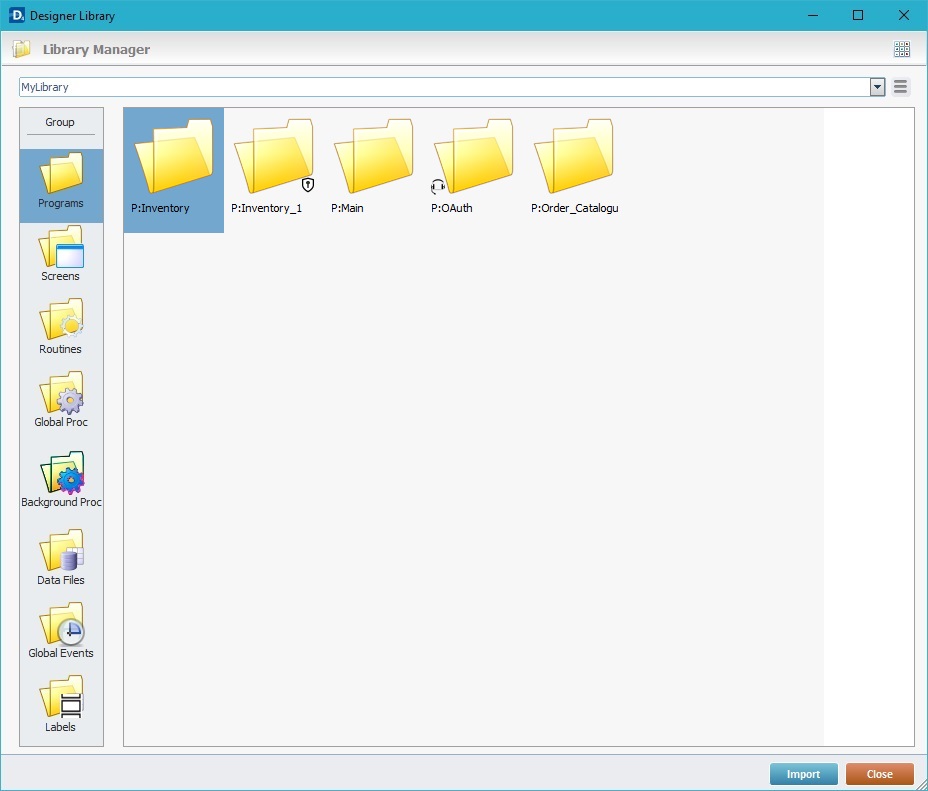
Task: Select the P:Inventory program folder
Action: tap(173, 168)
